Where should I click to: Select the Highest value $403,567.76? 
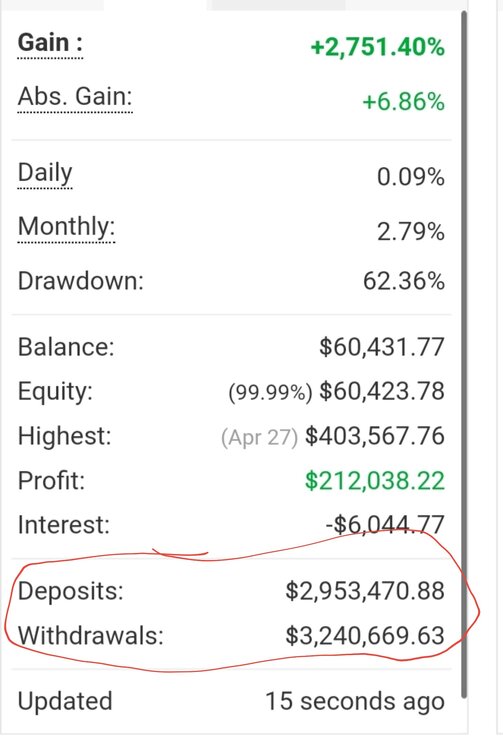click(x=375, y=436)
